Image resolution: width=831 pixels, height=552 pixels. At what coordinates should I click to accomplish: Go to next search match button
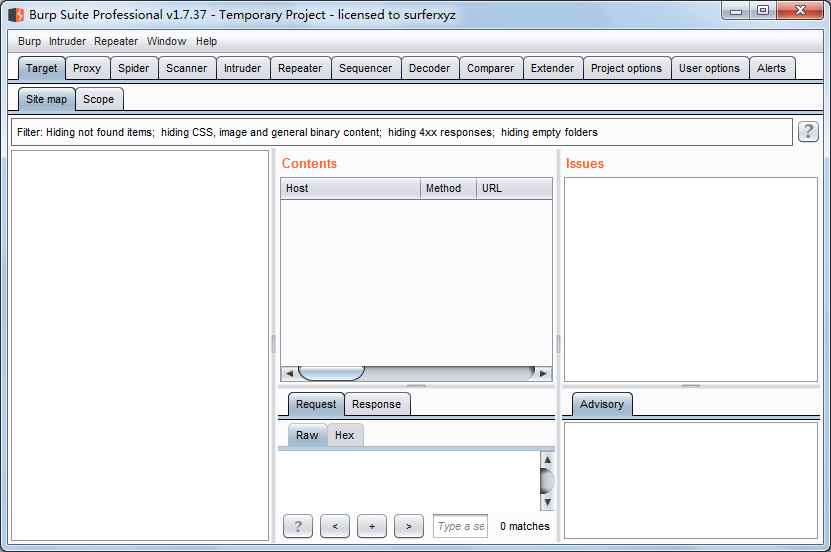click(x=409, y=526)
